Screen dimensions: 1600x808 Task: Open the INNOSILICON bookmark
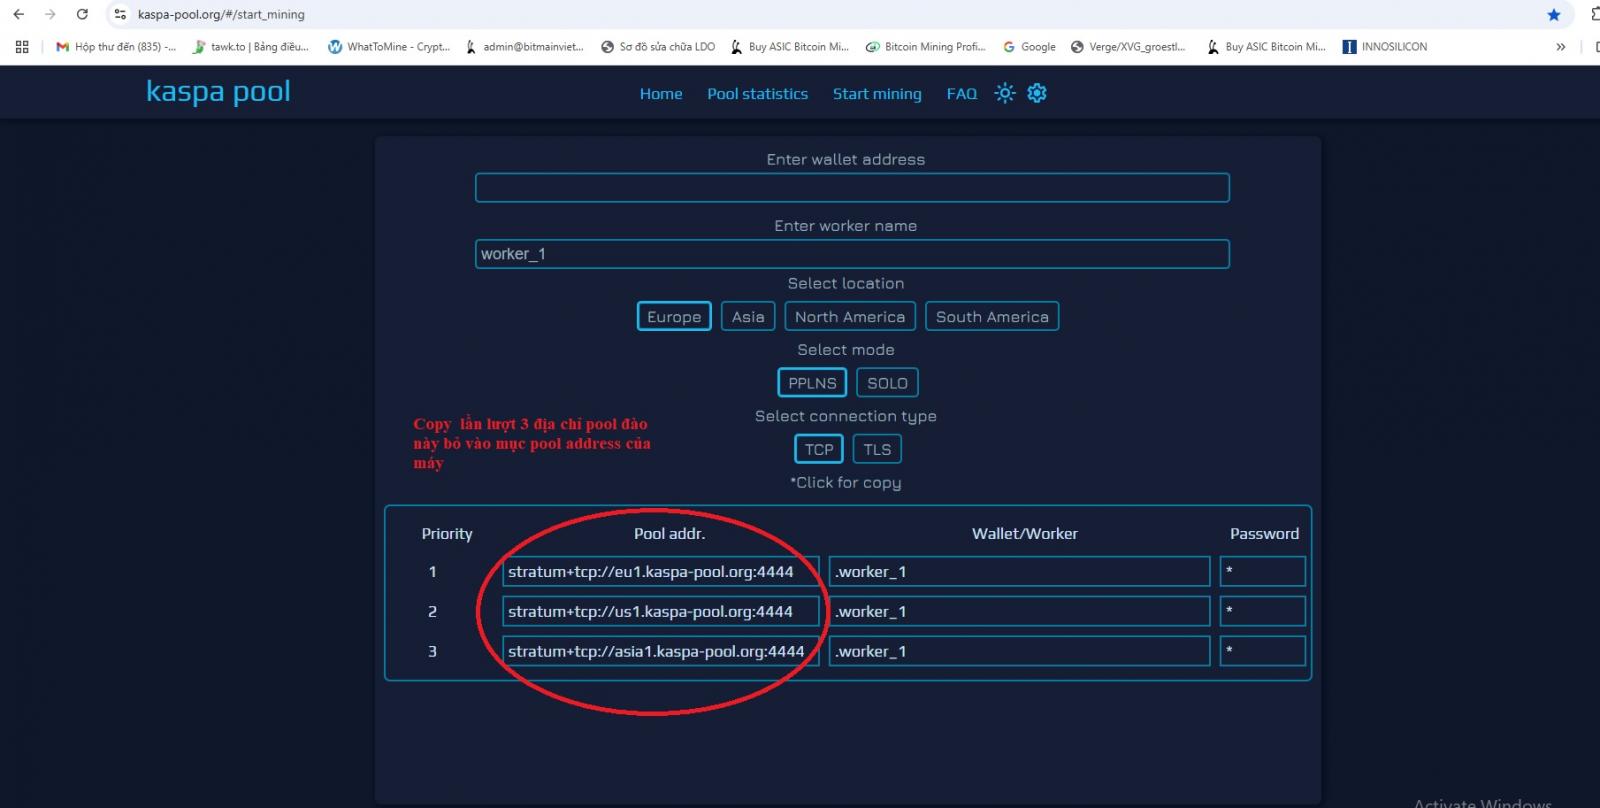pyautogui.click(x=1385, y=46)
